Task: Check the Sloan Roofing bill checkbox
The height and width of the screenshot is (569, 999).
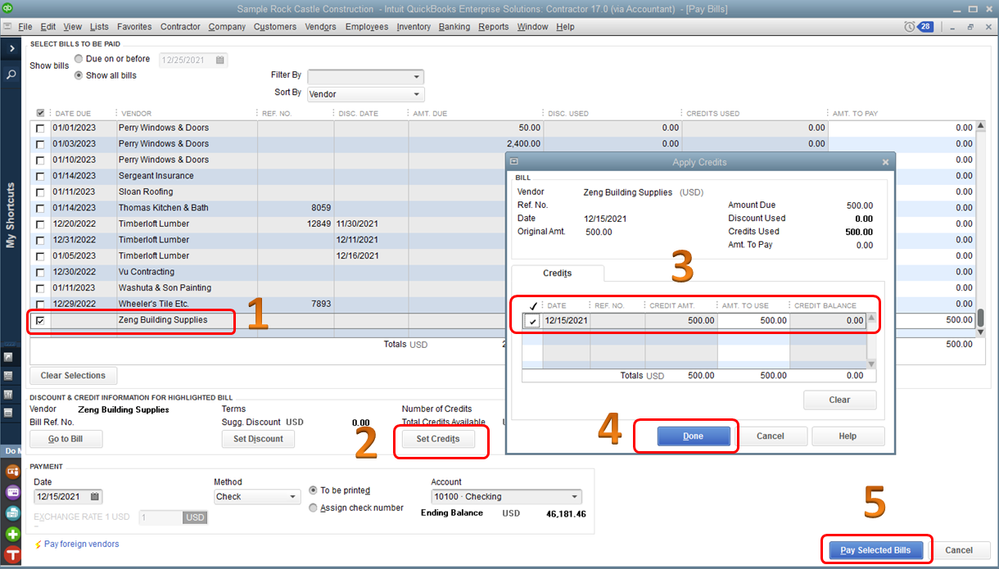Action: tap(40, 192)
